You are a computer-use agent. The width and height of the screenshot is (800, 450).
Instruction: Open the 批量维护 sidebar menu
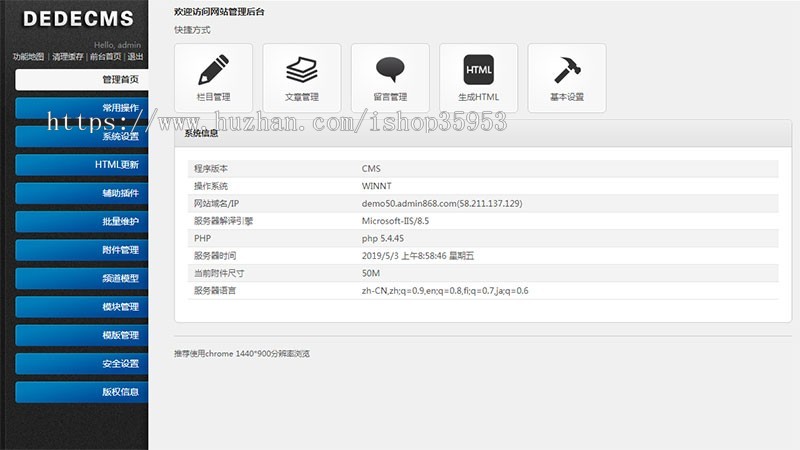pos(82,221)
